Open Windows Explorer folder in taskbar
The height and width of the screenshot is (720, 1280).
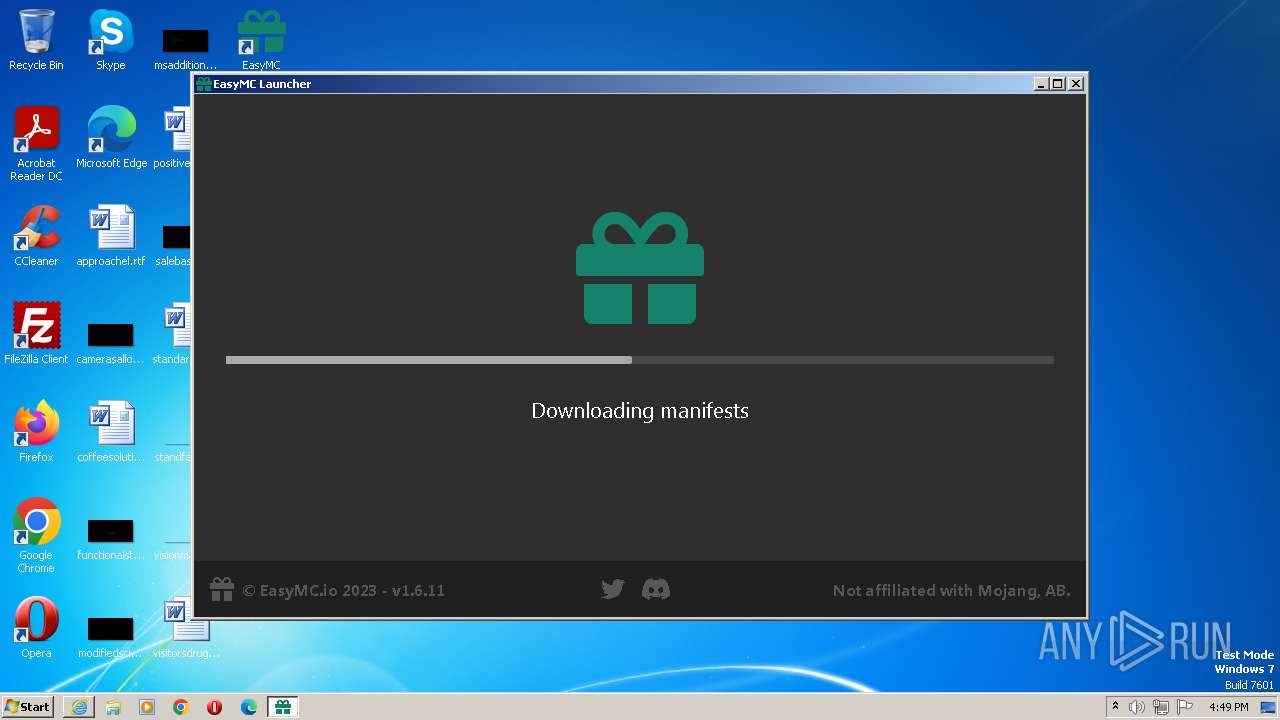click(x=113, y=707)
